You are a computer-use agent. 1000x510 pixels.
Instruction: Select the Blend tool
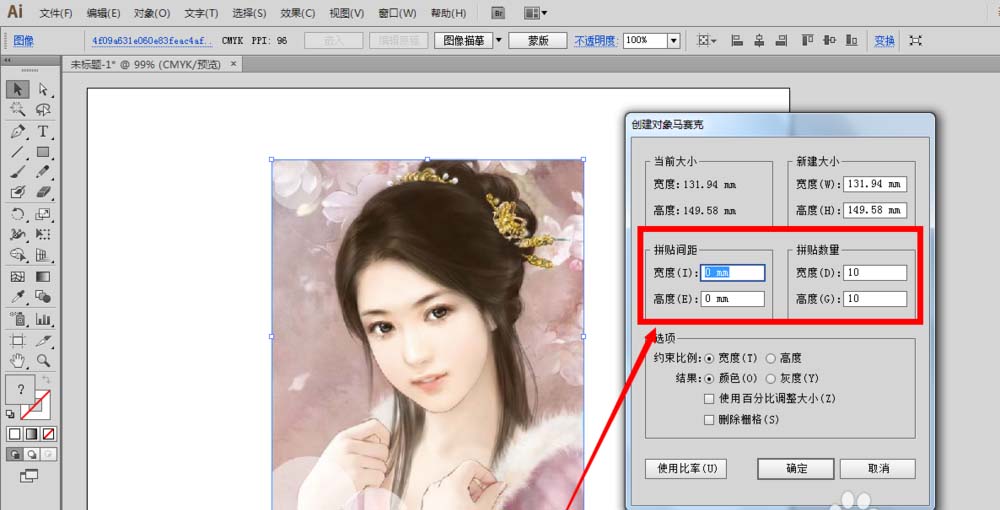(x=43, y=297)
